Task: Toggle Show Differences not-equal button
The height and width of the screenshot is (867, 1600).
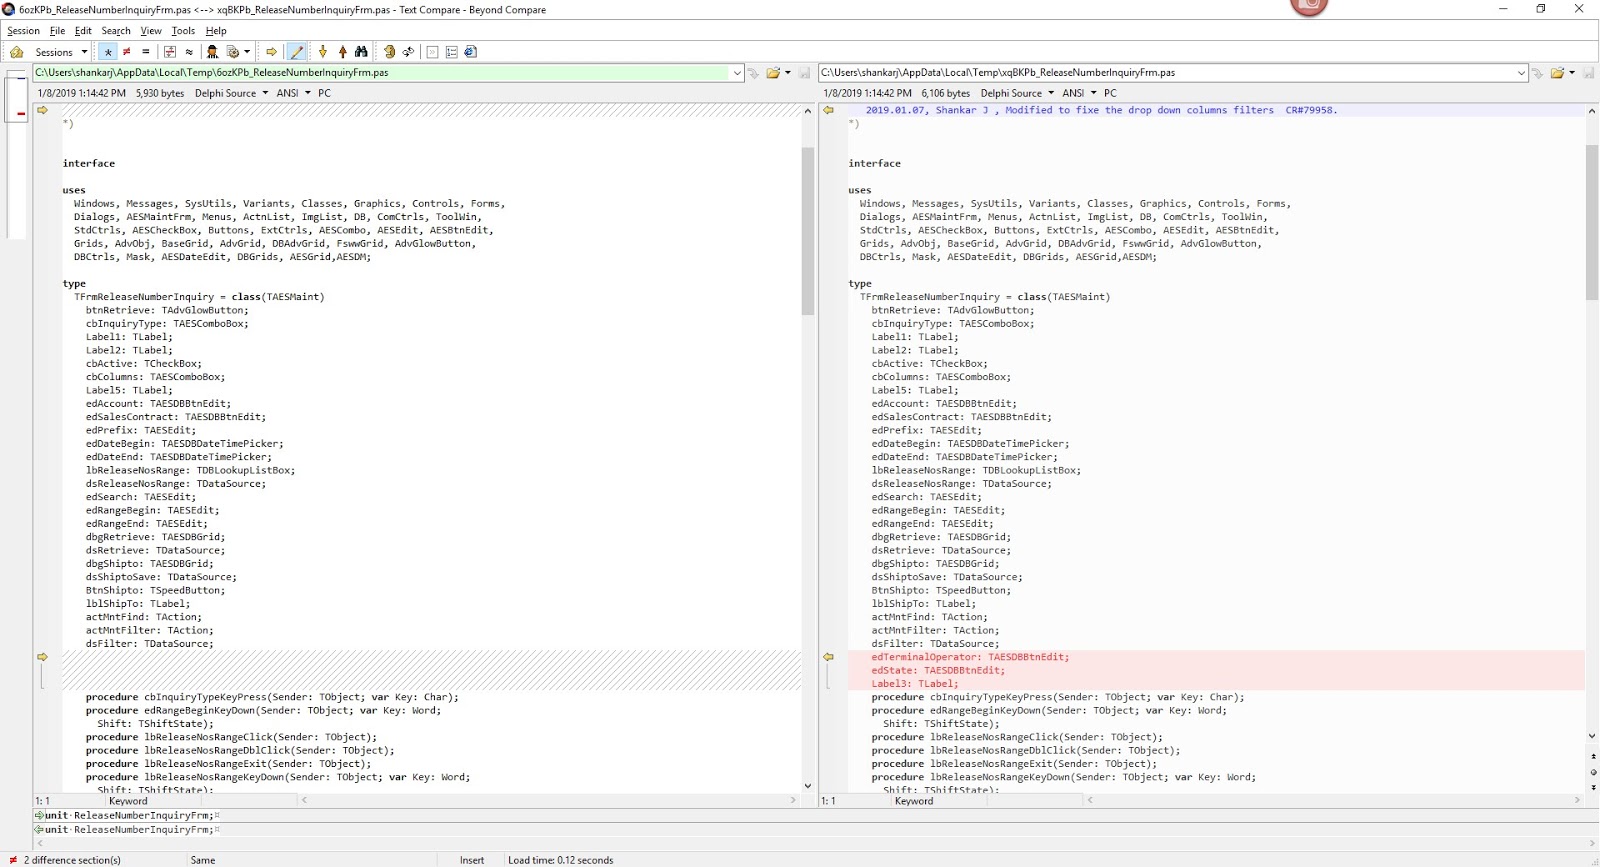Action: point(127,52)
